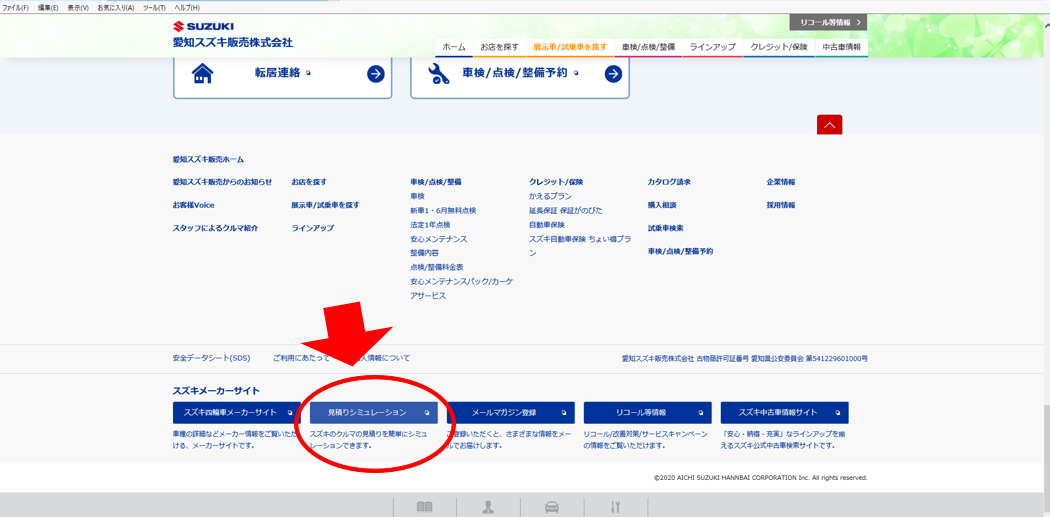Open スズキ自動車保険 ちょい得プラン link

pyautogui.click(x=580, y=246)
